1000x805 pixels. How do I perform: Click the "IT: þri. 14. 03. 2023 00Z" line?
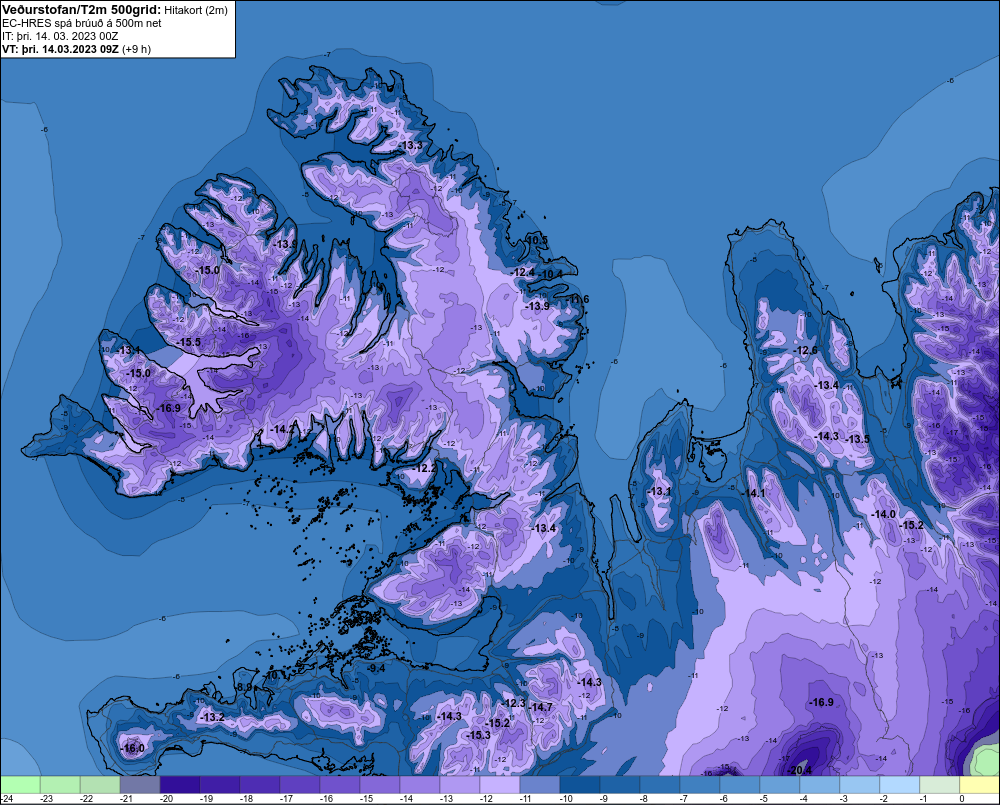click(x=60, y=36)
